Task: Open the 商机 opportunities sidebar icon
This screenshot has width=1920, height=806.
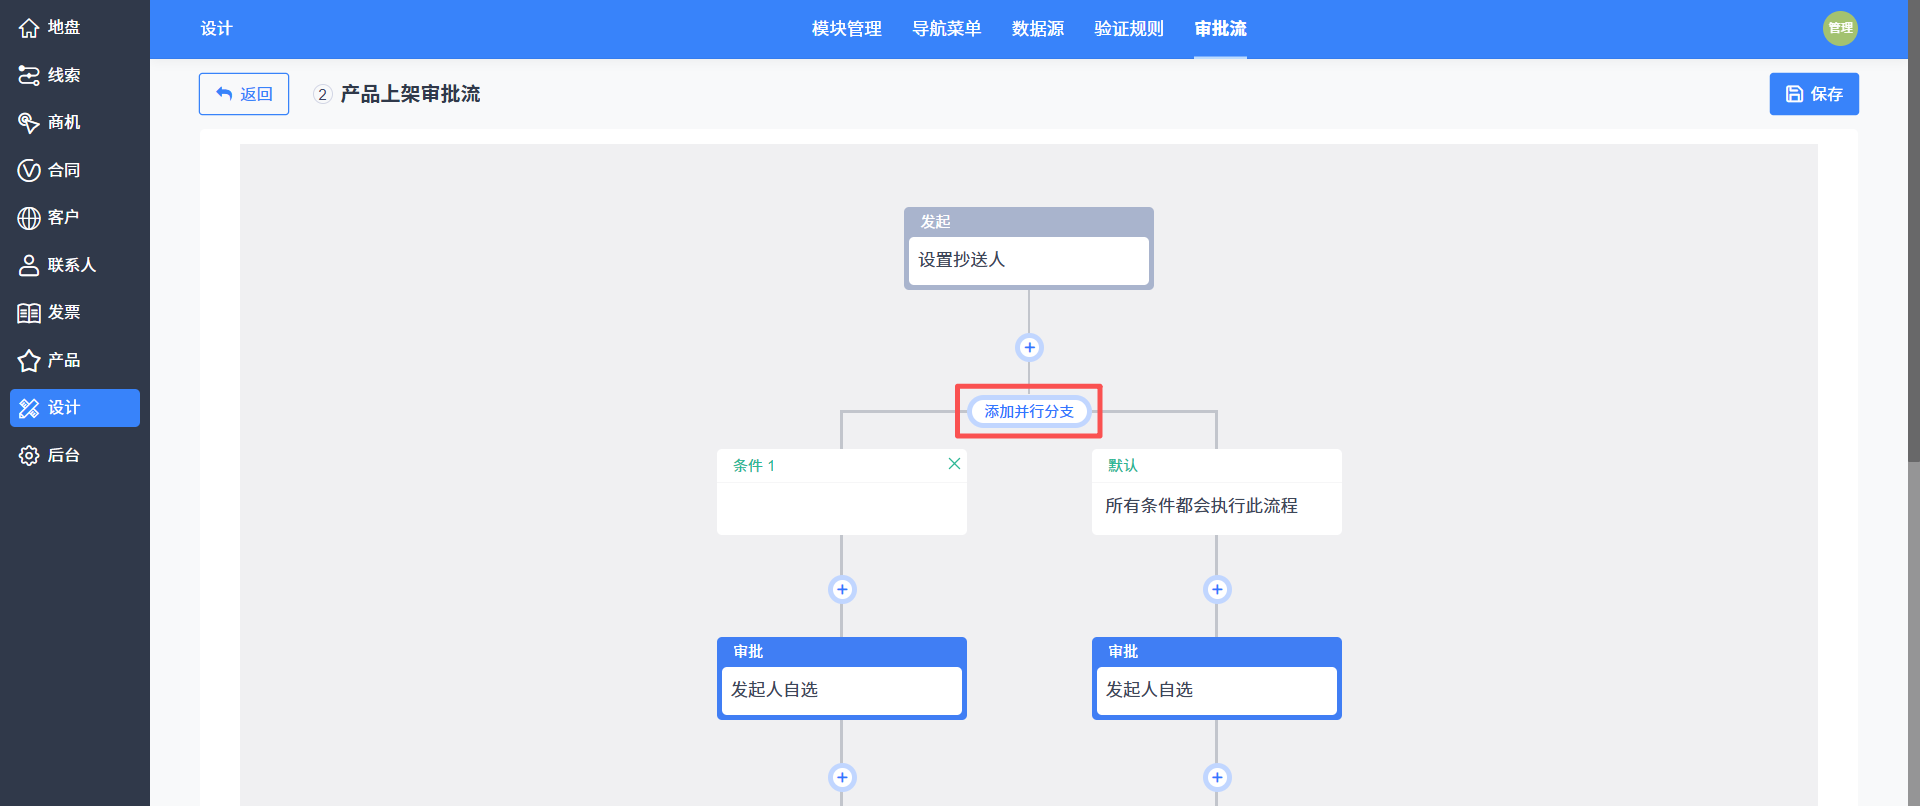Action: (x=29, y=123)
